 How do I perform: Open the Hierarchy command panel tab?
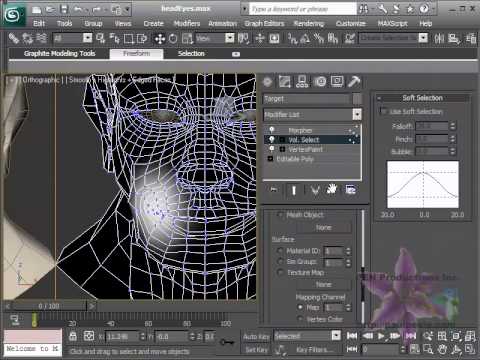tap(302, 81)
